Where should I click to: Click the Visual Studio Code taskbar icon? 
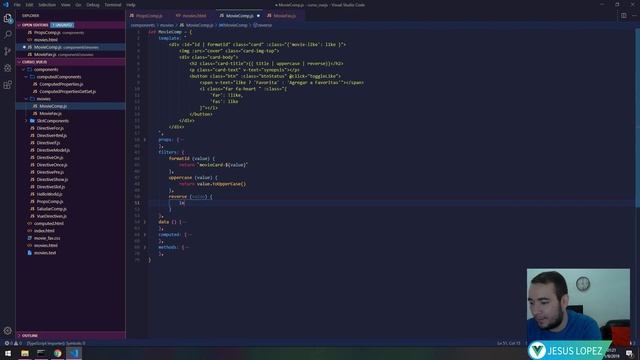point(74,353)
